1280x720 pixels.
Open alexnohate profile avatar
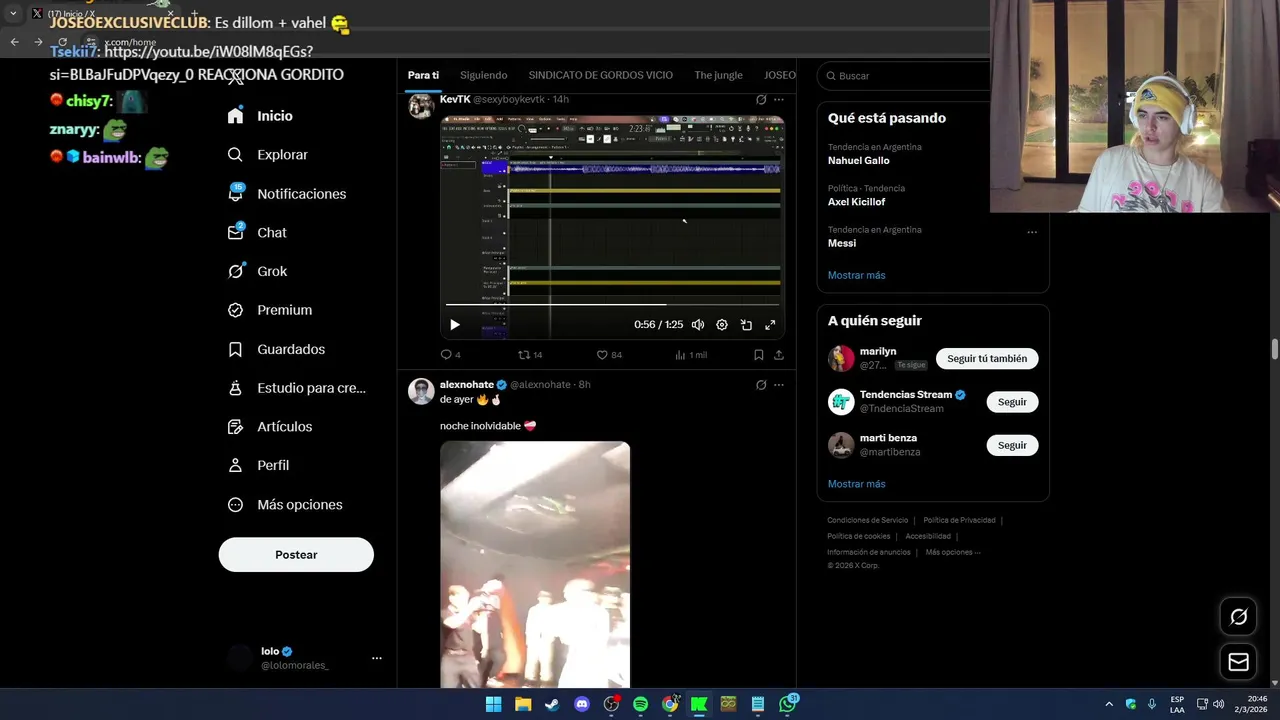[x=421, y=391]
